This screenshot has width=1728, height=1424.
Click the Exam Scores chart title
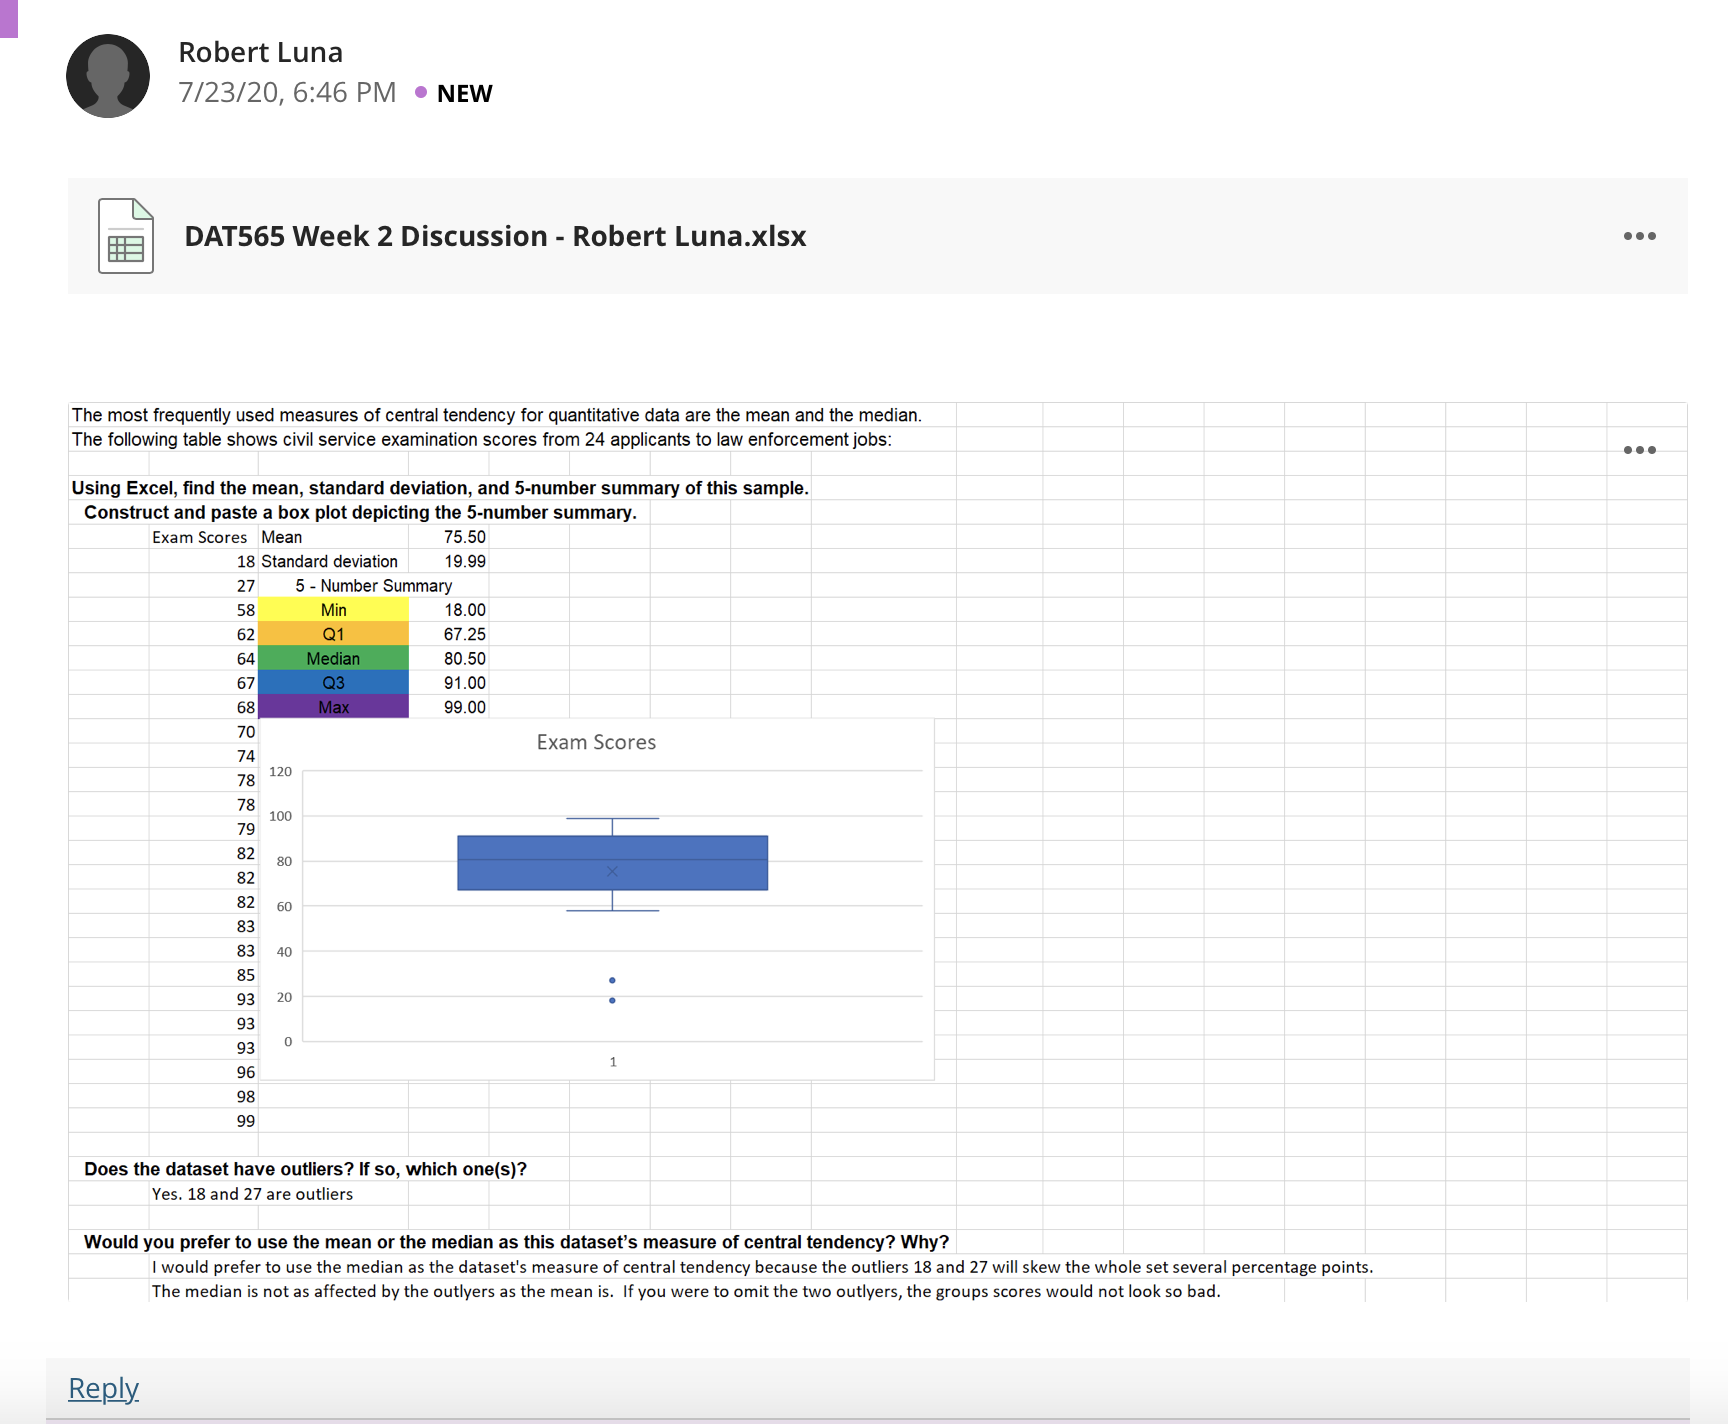596,742
